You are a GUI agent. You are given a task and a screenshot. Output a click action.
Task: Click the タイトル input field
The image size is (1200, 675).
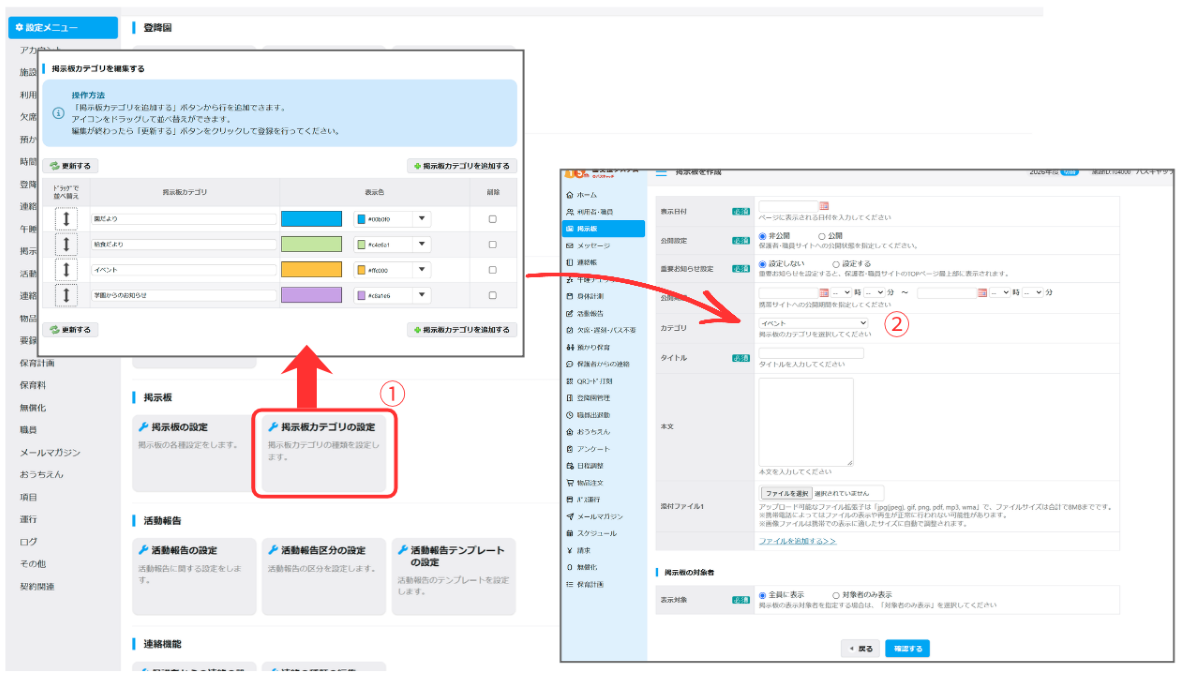point(811,353)
